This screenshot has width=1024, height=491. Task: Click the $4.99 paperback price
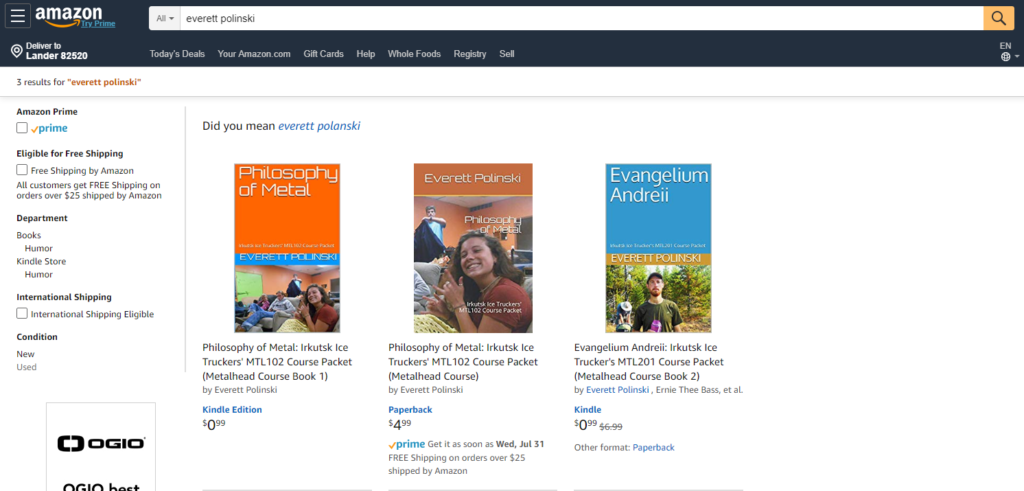(400, 424)
